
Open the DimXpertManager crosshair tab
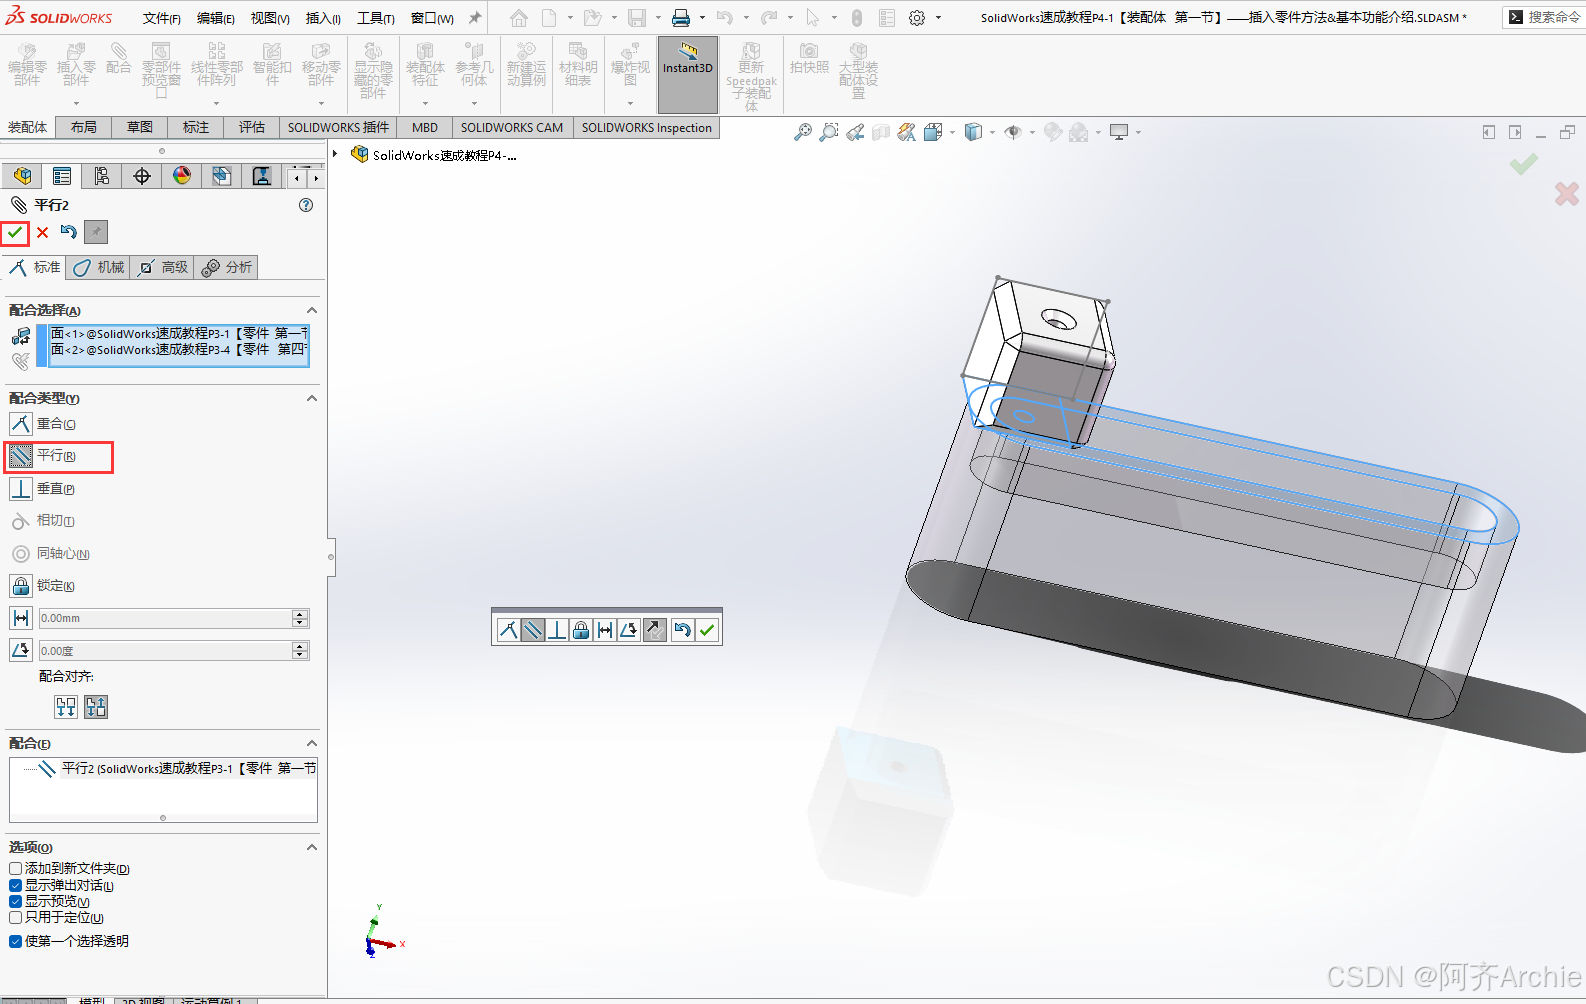tap(142, 176)
